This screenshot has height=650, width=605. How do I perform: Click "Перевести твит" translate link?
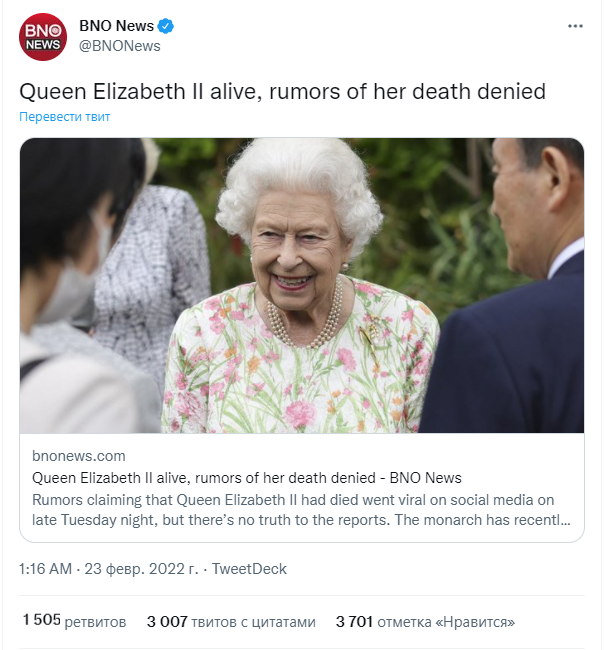[65, 117]
